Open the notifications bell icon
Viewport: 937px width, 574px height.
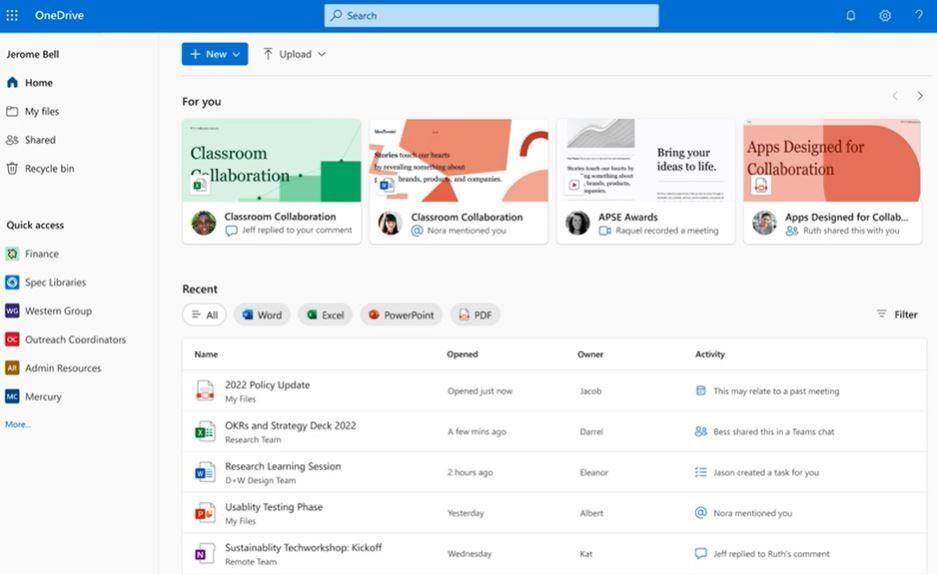click(x=851, y=15)
